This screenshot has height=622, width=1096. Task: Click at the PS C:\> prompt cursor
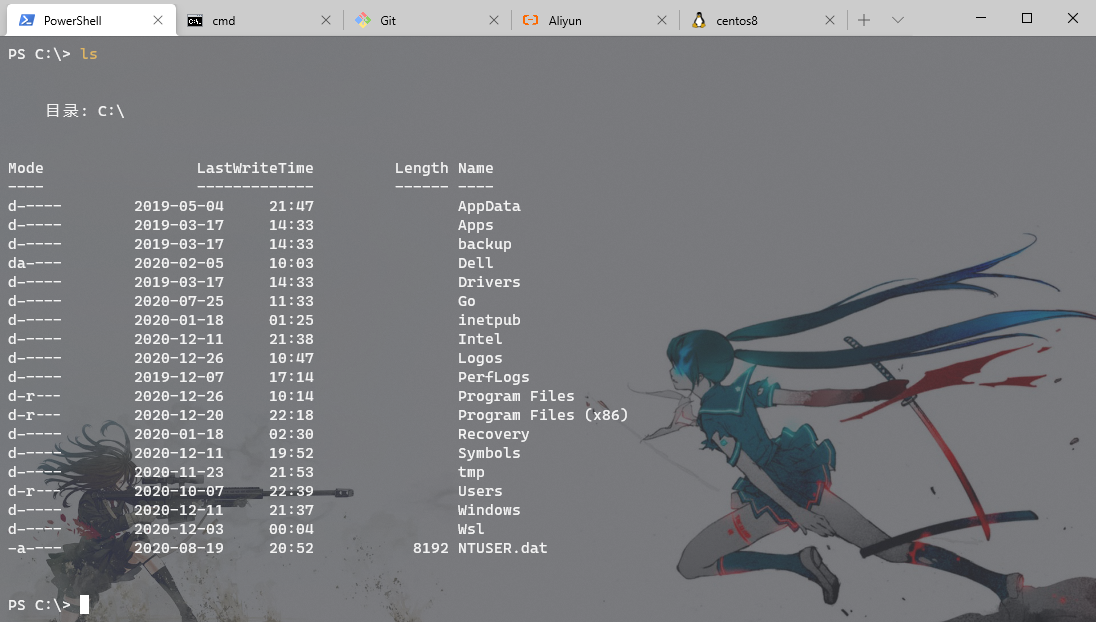pyautogui.click(x=85, y=605)
